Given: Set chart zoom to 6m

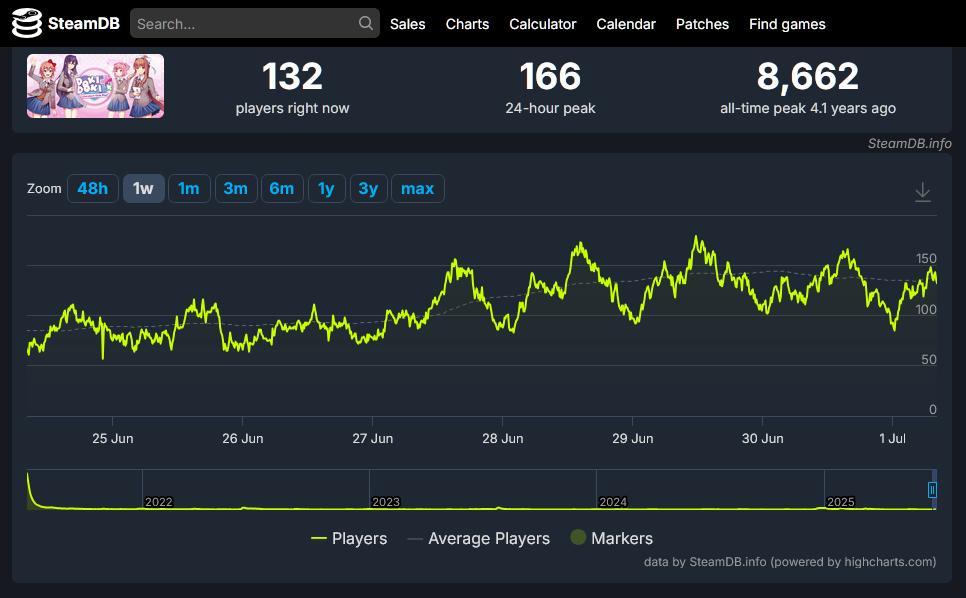Looking at the screenshot, I should [x=282, y=188].
